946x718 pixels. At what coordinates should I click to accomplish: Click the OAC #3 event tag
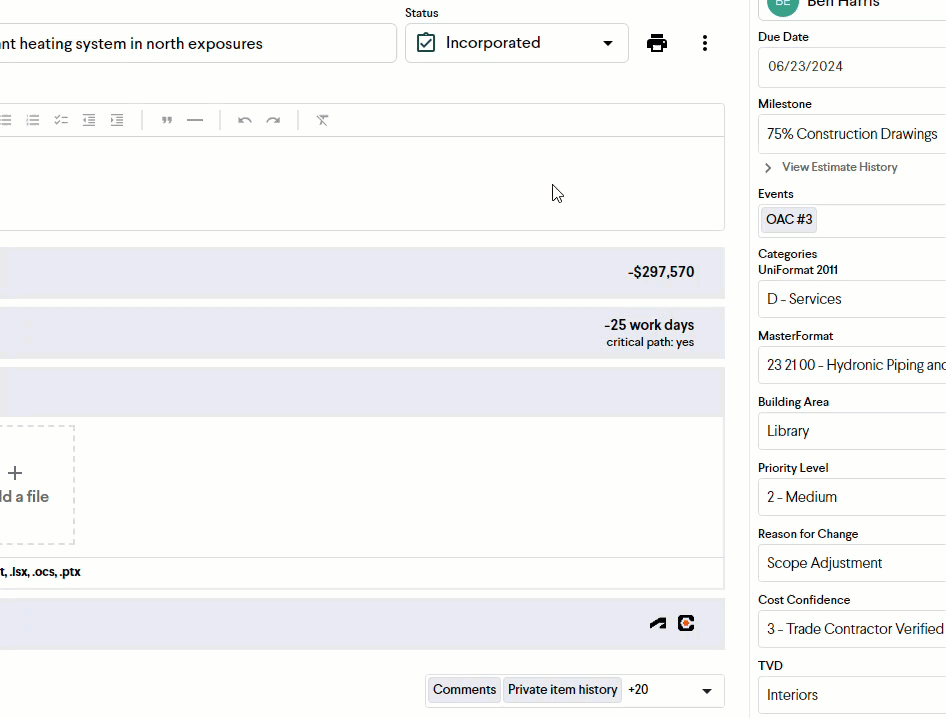click(789, 219)
